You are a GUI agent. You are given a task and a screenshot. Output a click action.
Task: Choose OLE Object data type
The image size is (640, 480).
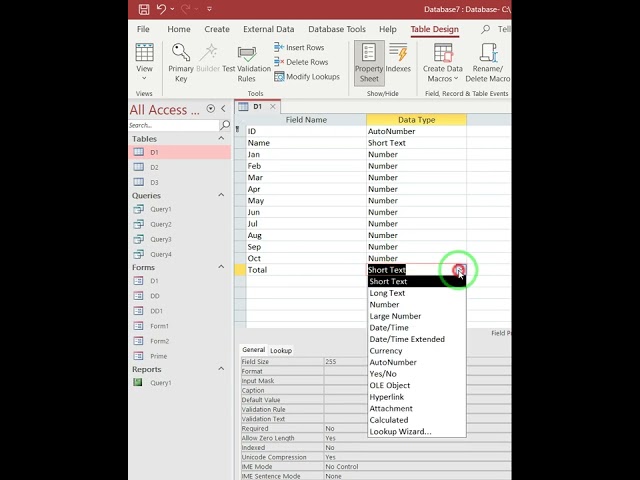(x=417, y=385)
